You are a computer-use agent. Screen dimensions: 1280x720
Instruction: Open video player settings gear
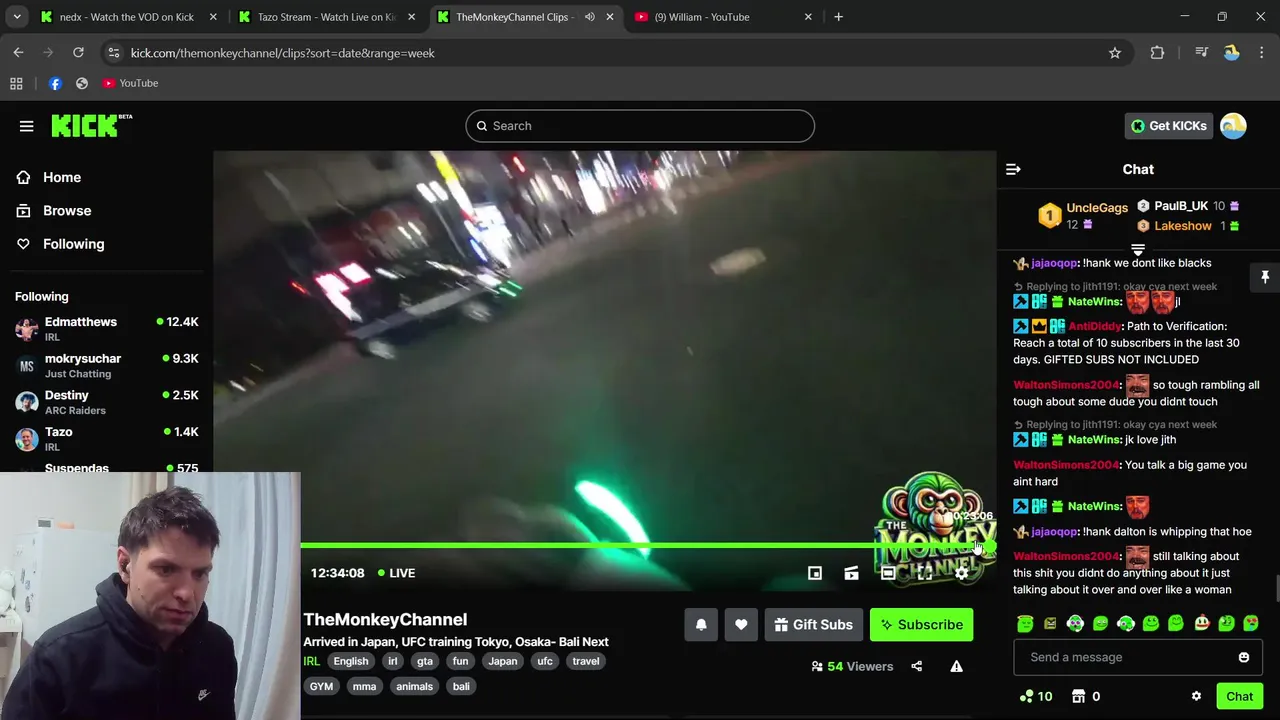[x=961, y=573]
